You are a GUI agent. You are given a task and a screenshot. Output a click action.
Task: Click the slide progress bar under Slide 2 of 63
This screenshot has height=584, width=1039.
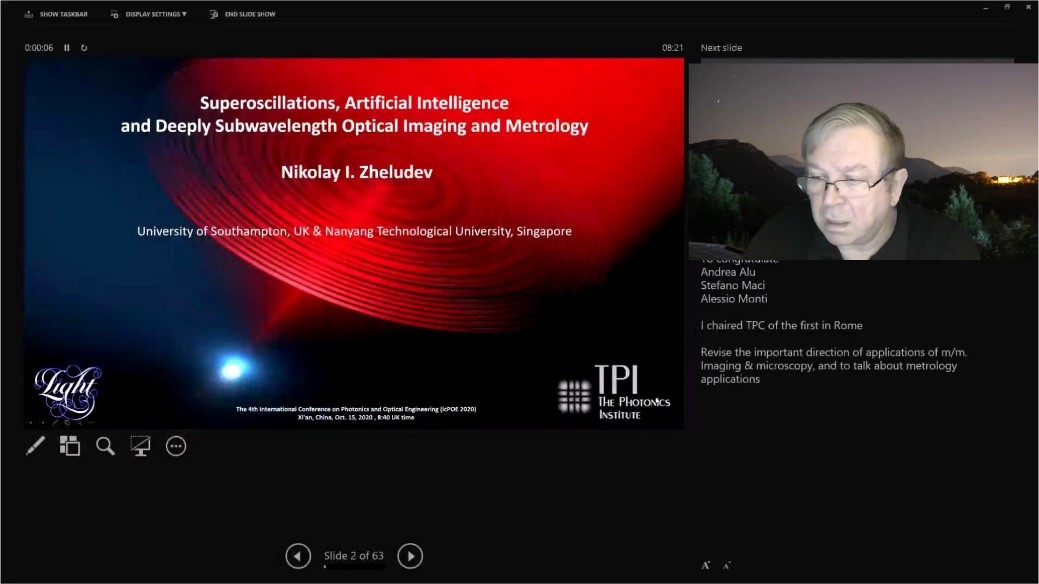point(354,567)
